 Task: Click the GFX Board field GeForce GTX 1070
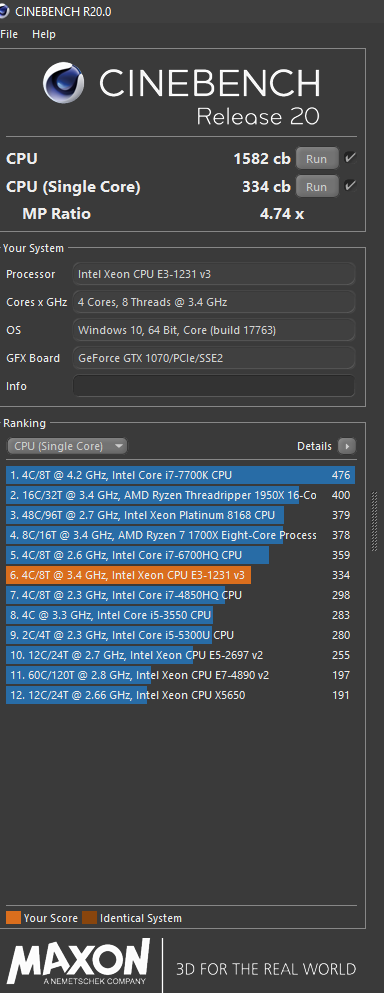[x=214, y=358]
